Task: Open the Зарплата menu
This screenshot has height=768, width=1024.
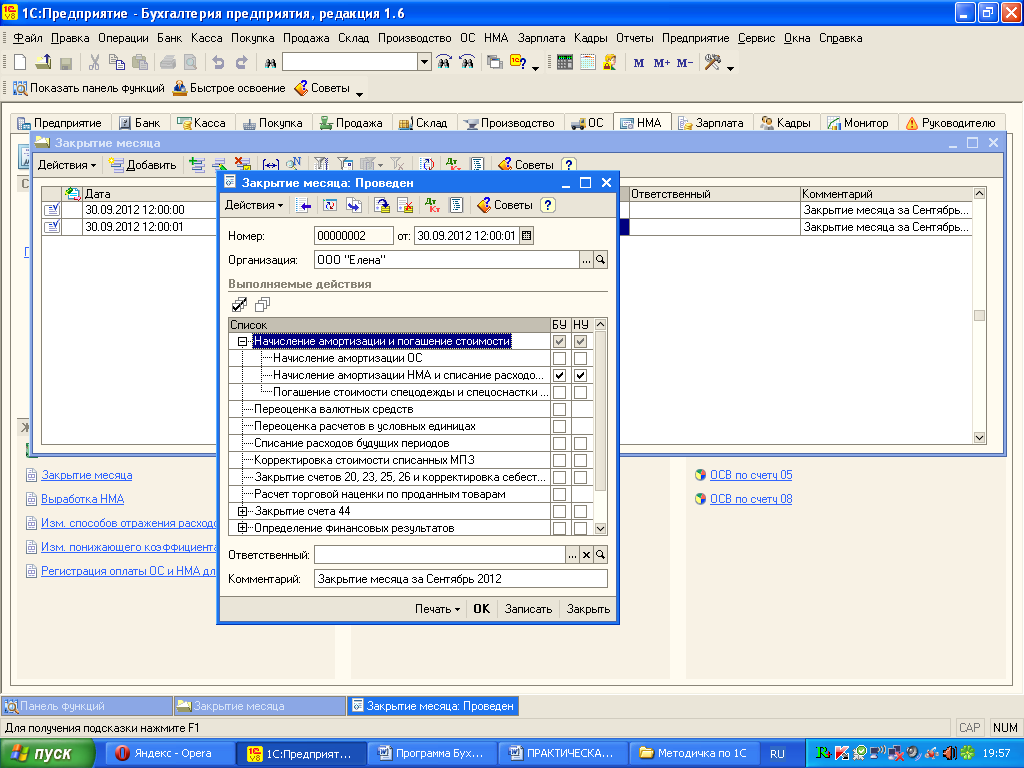Action: (x=541, y=38)
